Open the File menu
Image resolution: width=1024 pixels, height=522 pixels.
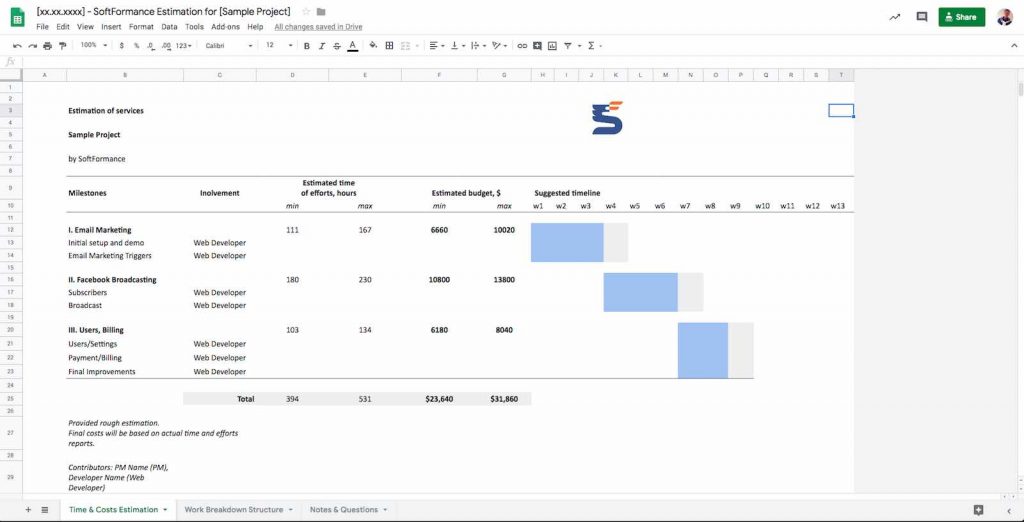click(x=42, y=27)
